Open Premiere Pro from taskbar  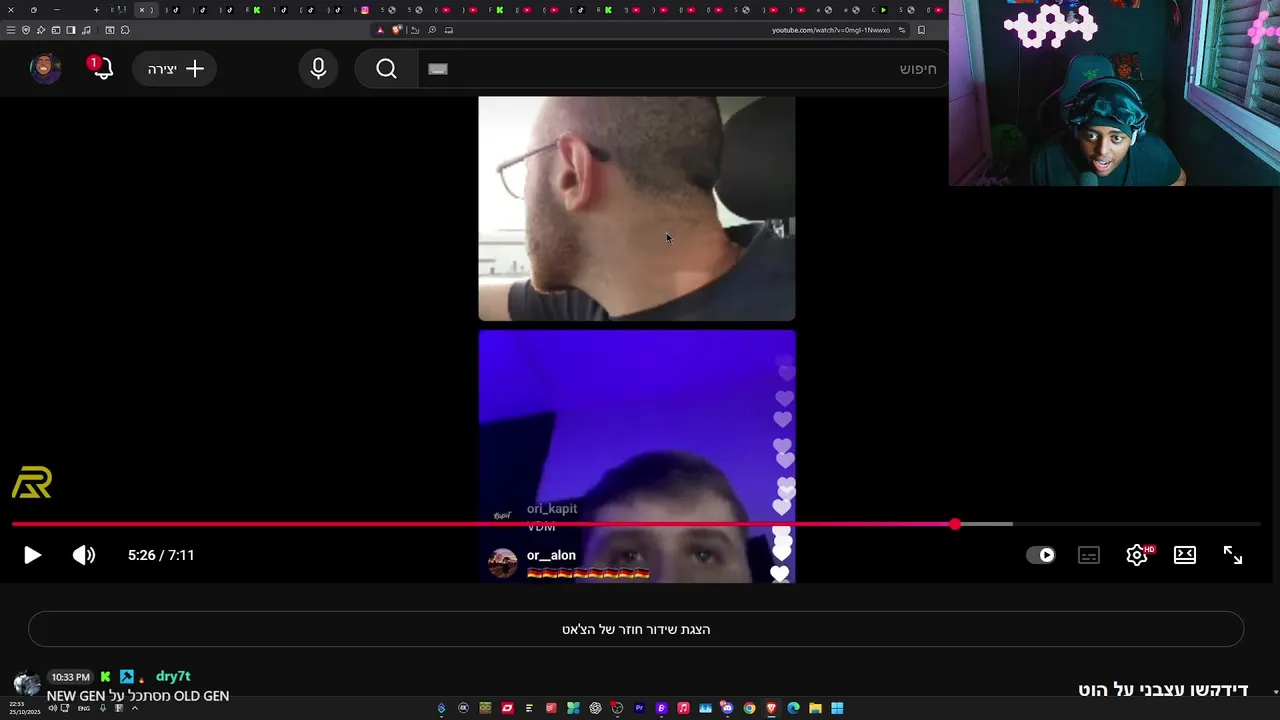639,708
